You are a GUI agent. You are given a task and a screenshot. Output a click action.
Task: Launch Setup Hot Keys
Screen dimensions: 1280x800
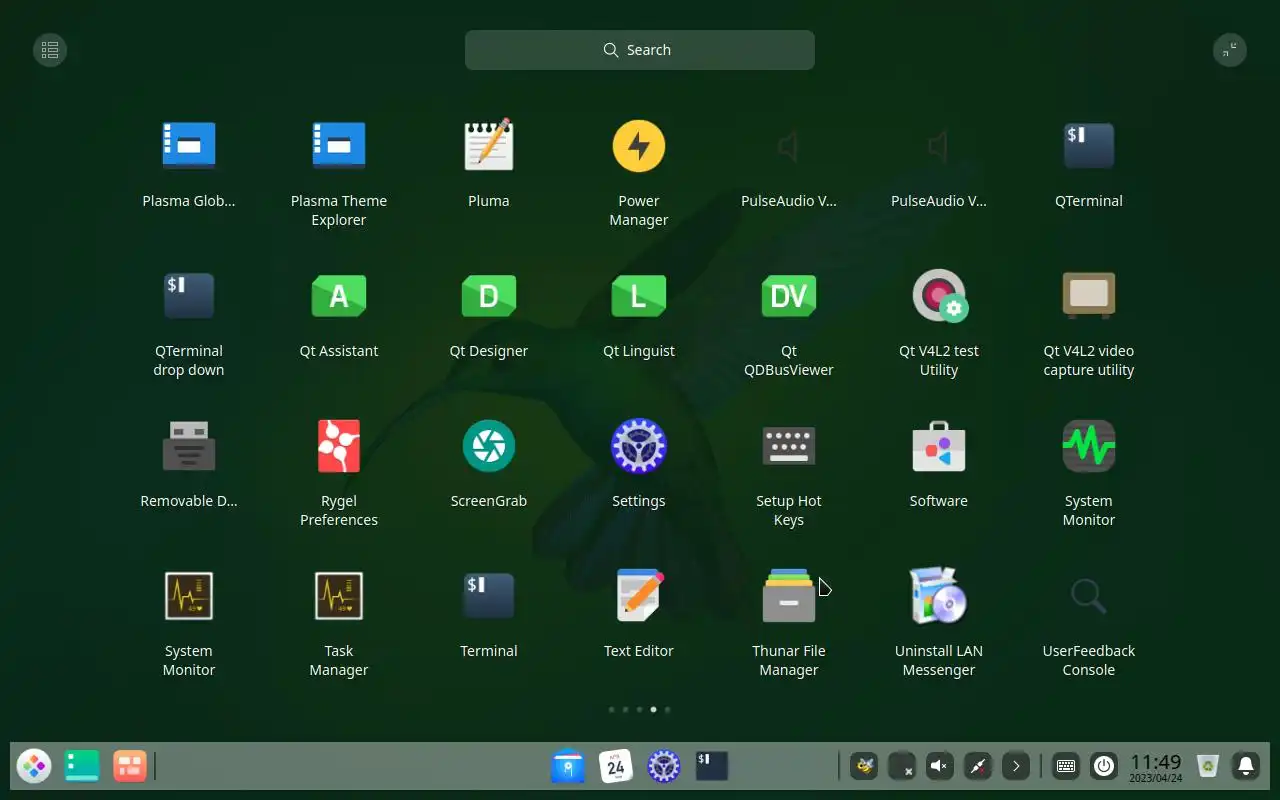point(789,446)
